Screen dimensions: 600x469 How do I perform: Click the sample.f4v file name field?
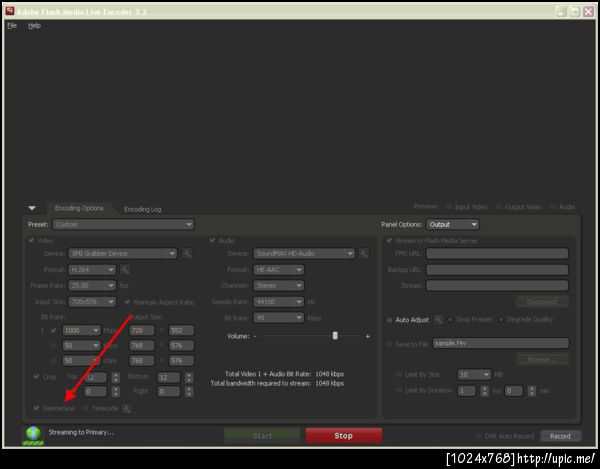tap(501, 343)
